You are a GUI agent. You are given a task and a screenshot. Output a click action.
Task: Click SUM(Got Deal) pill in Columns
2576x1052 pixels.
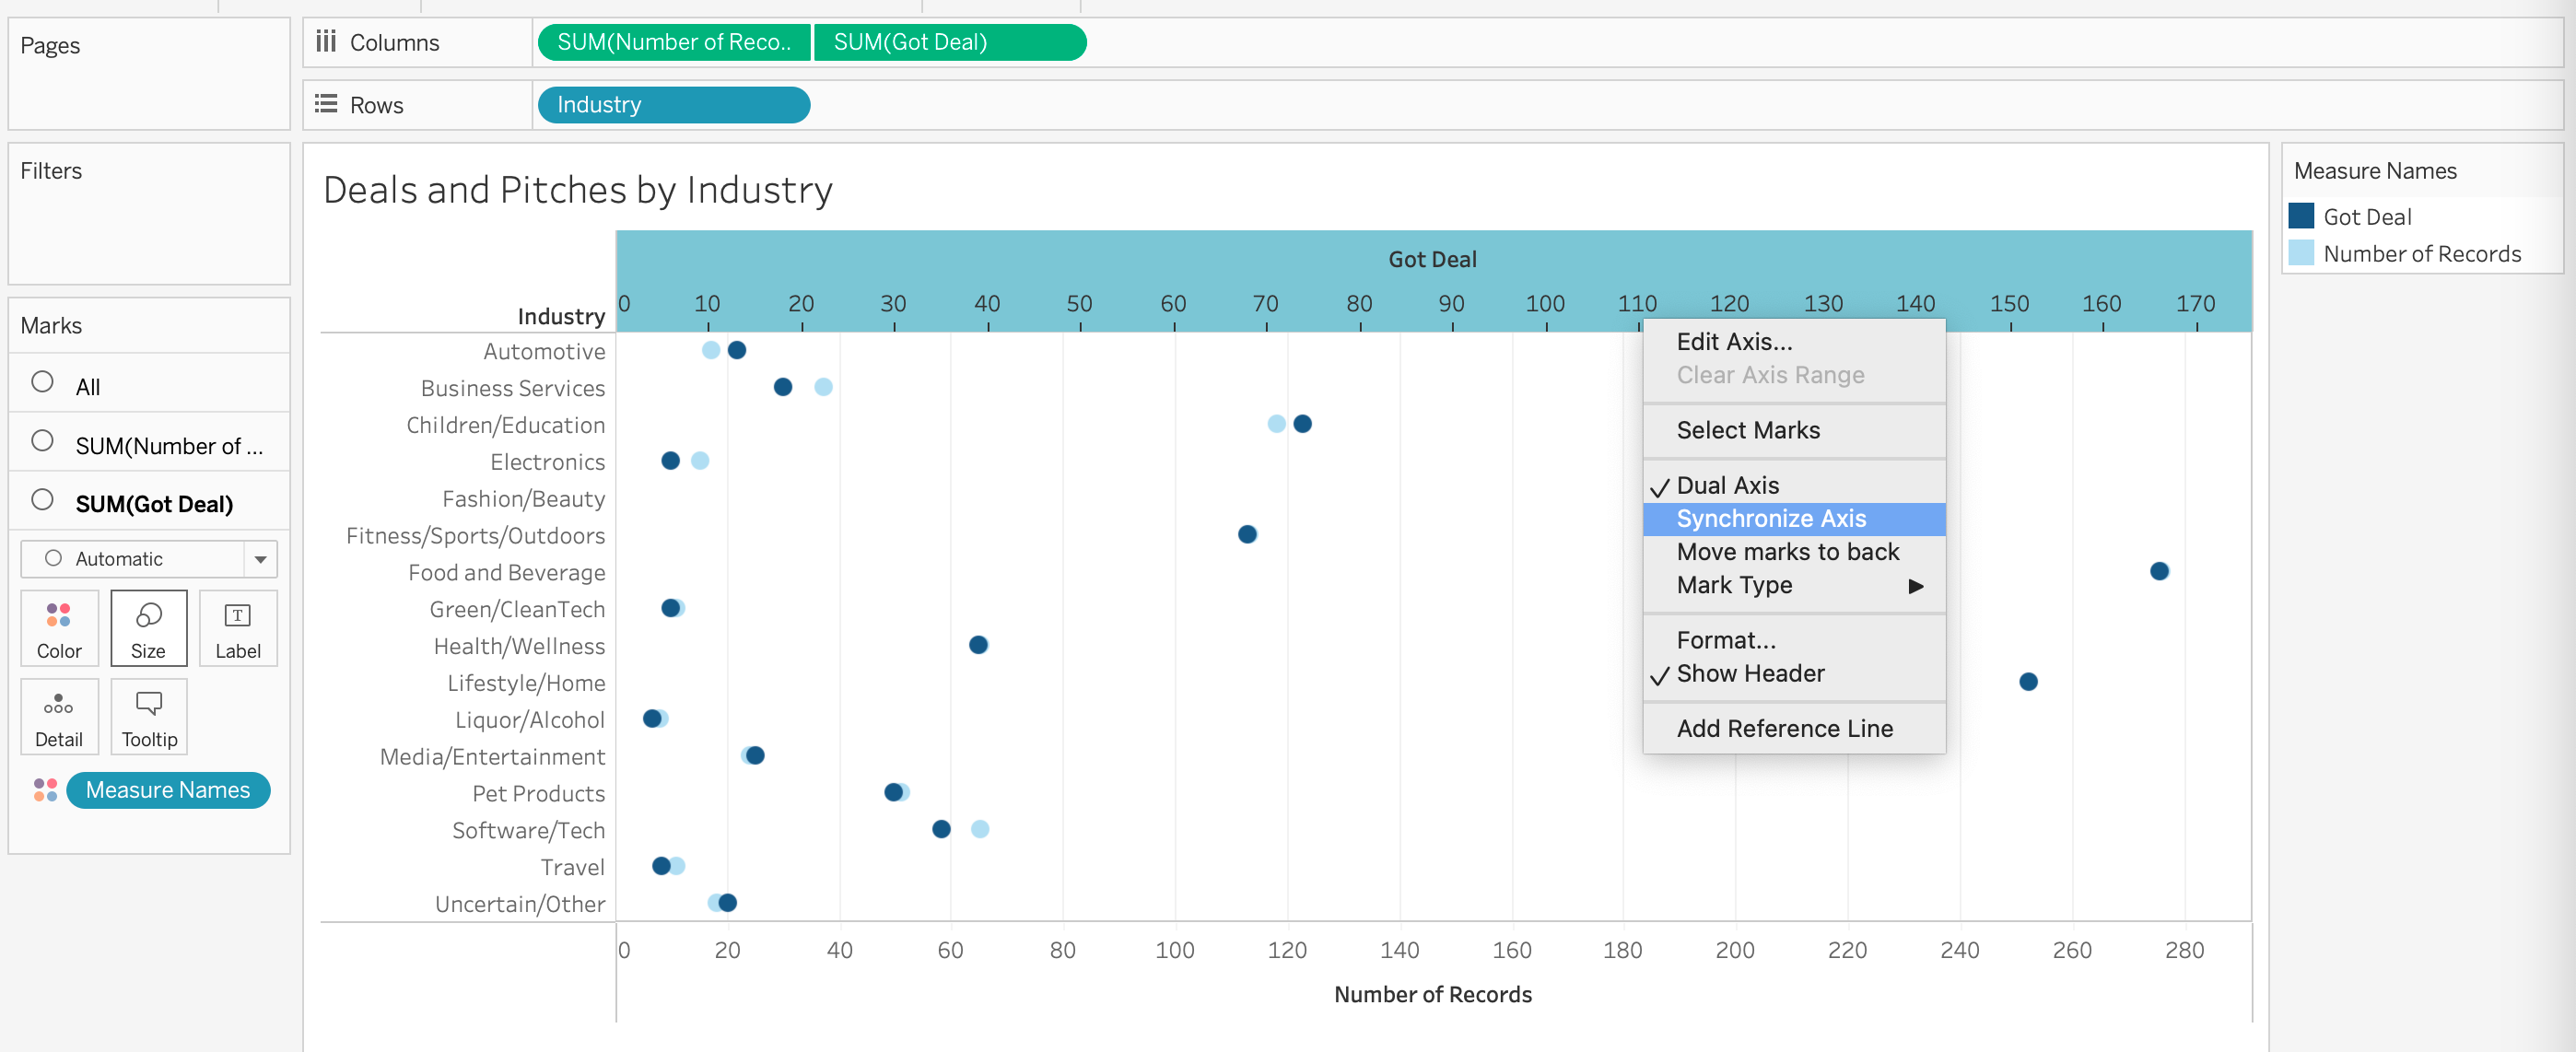click(x=949, y=42)
